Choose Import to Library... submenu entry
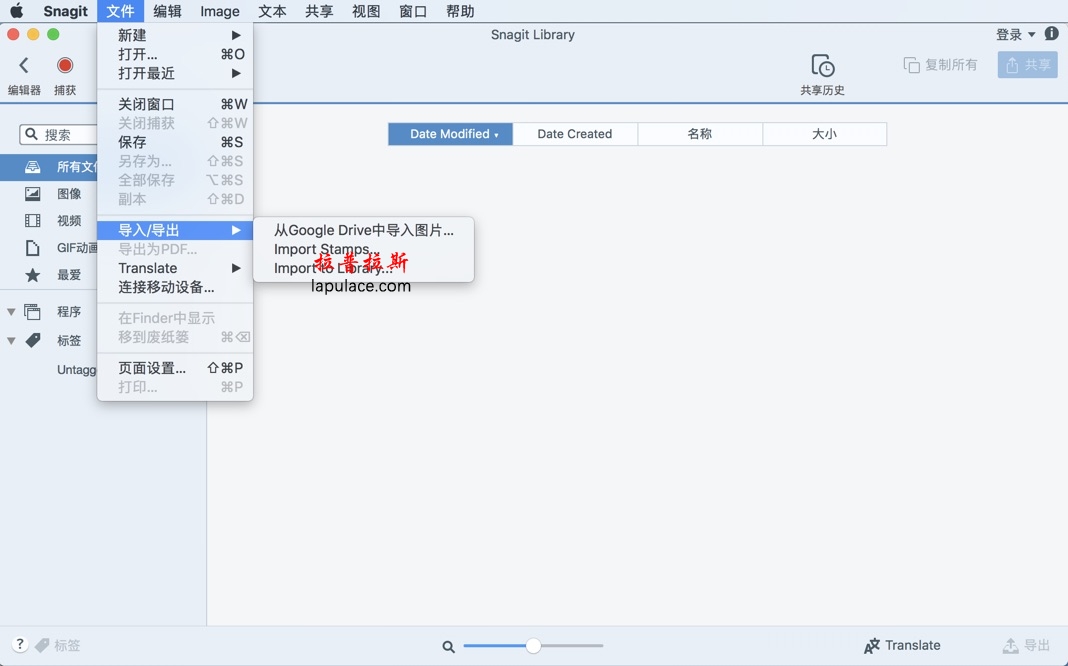 pos(363,268)
